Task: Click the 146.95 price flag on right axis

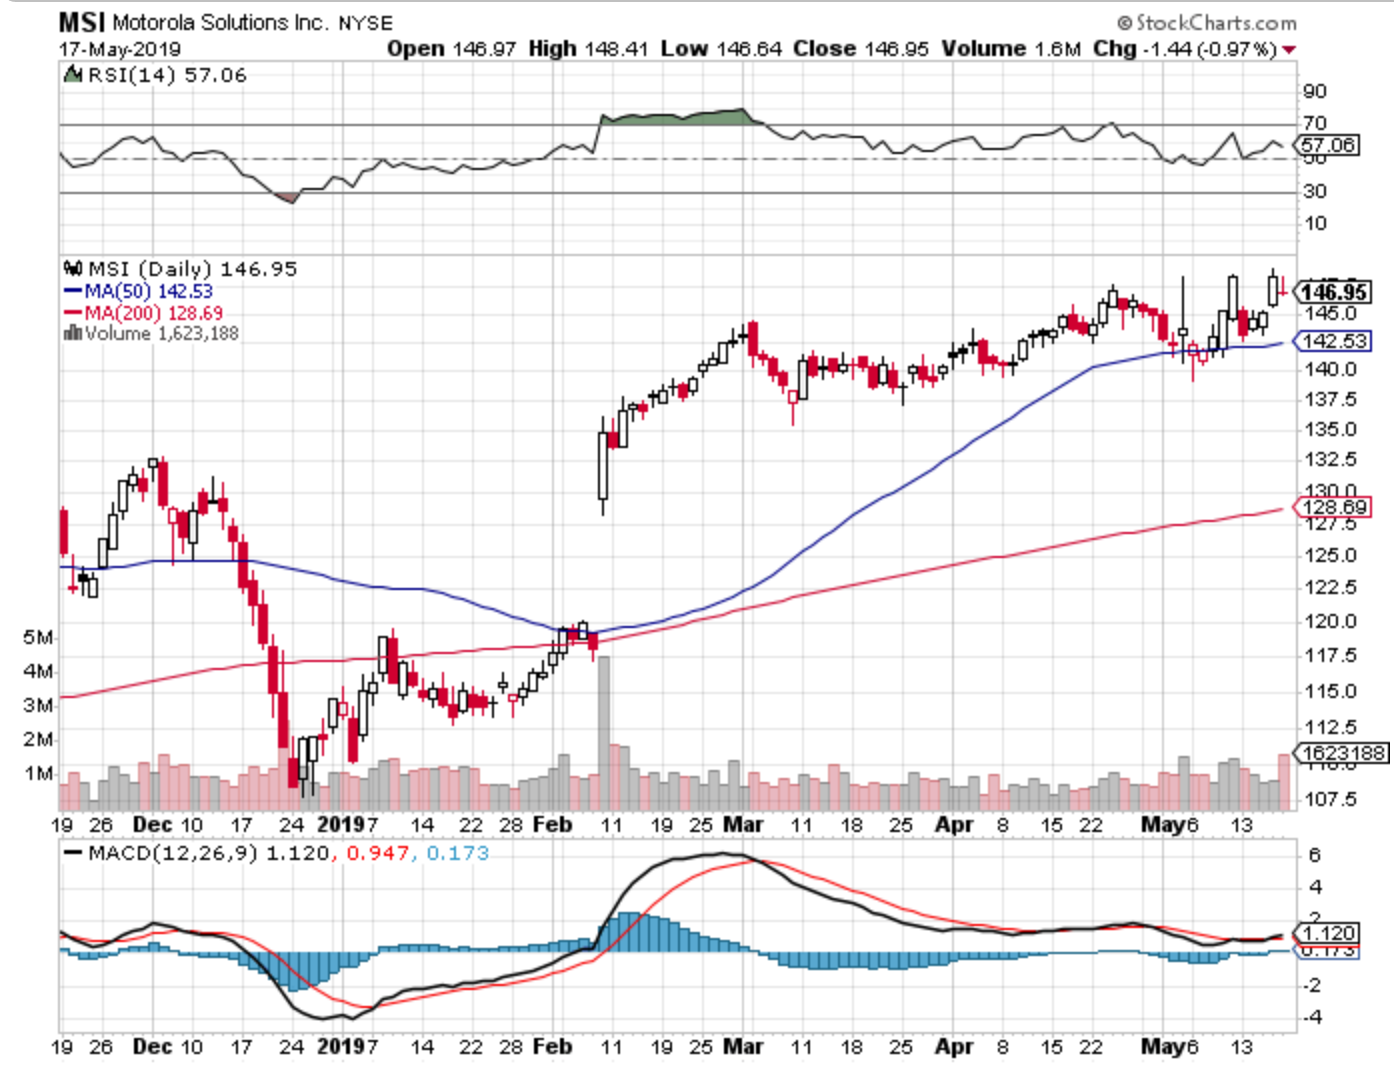Action: (x=1333, y=292)
